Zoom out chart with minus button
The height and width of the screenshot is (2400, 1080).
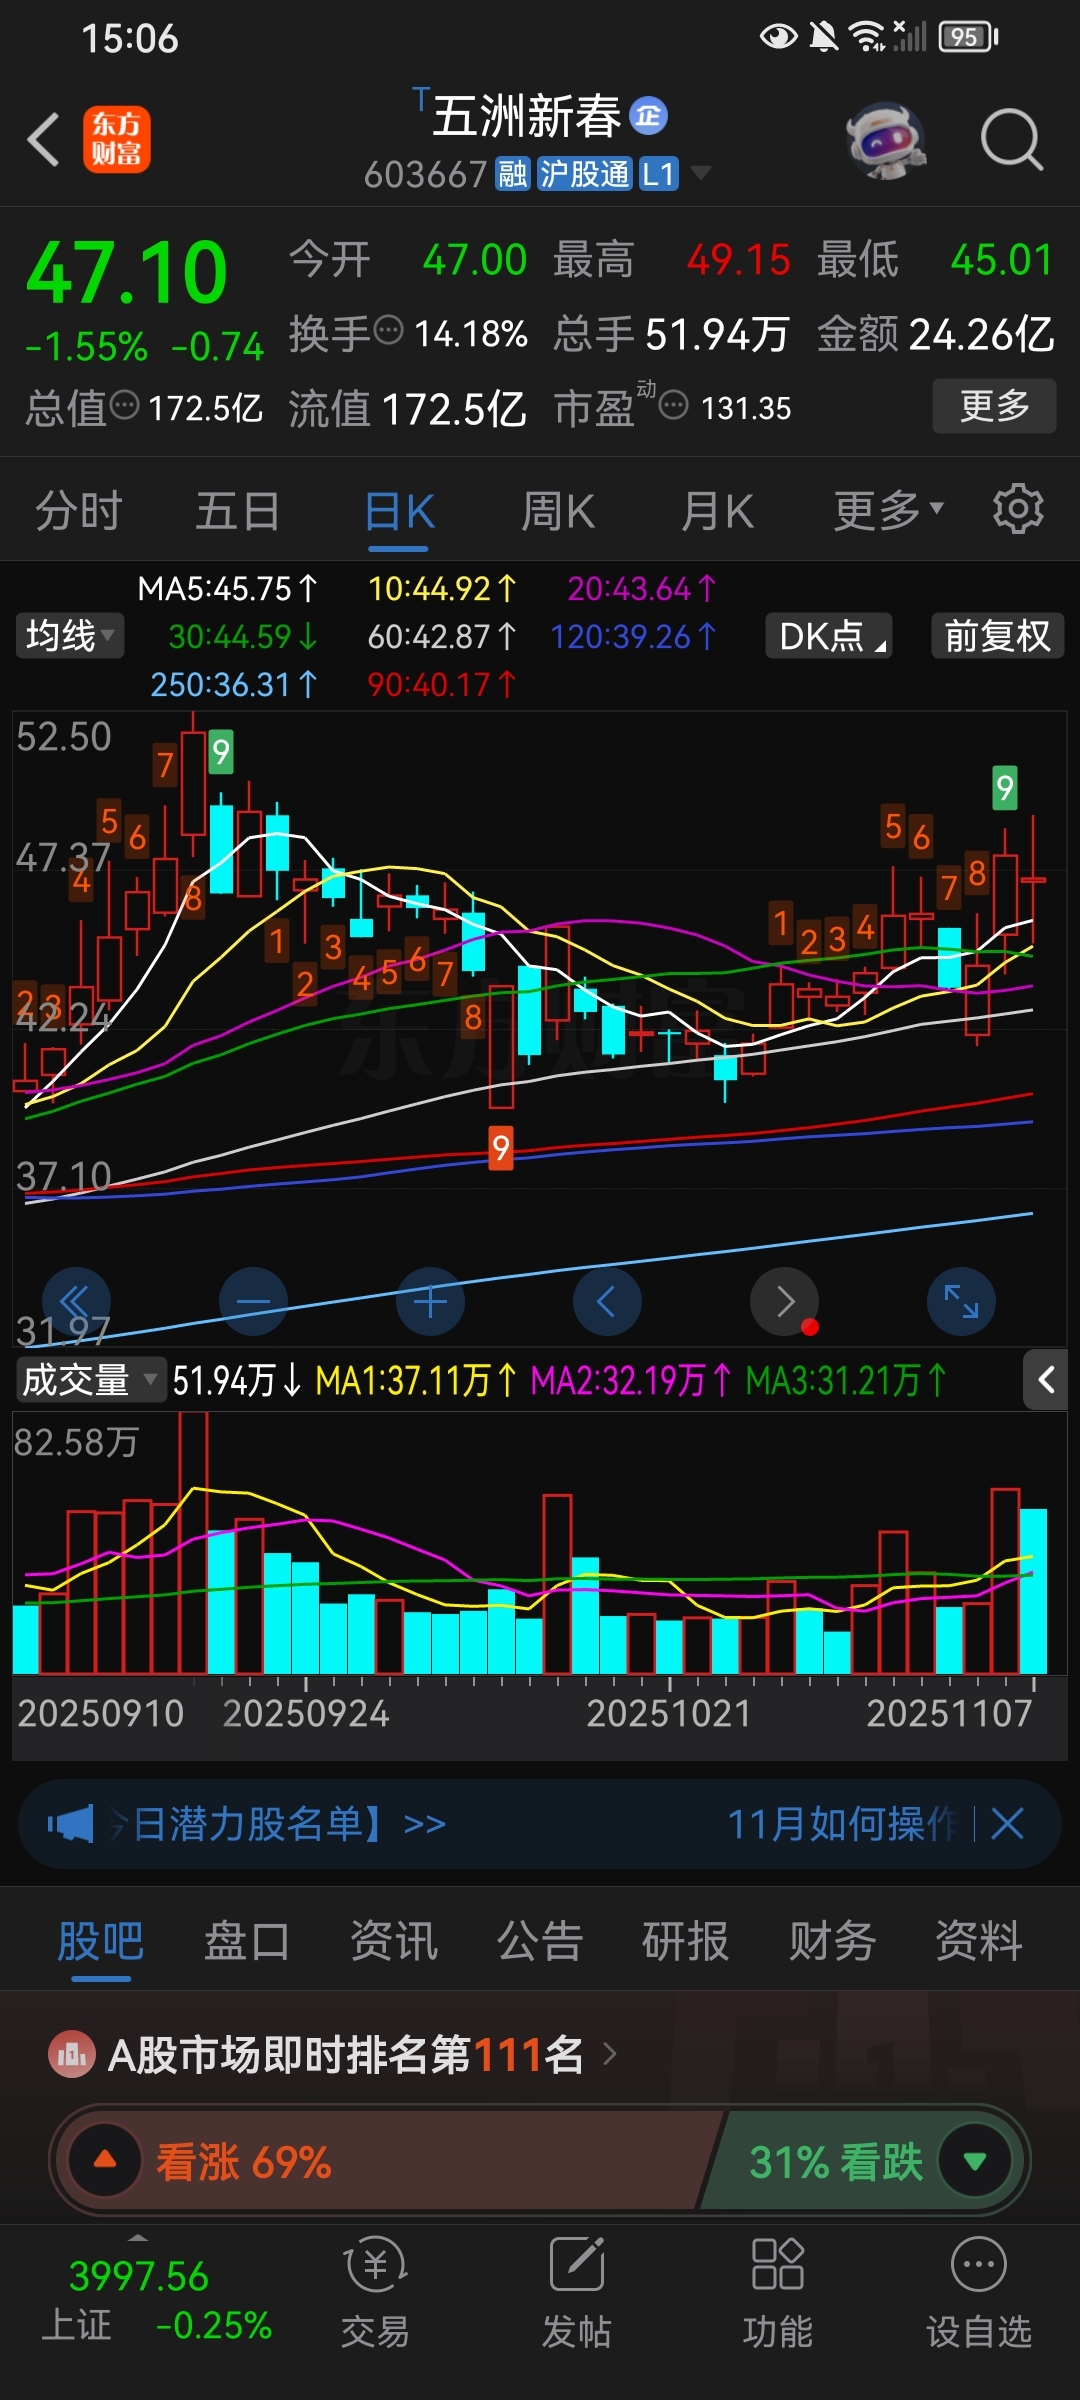(253, 1302)
